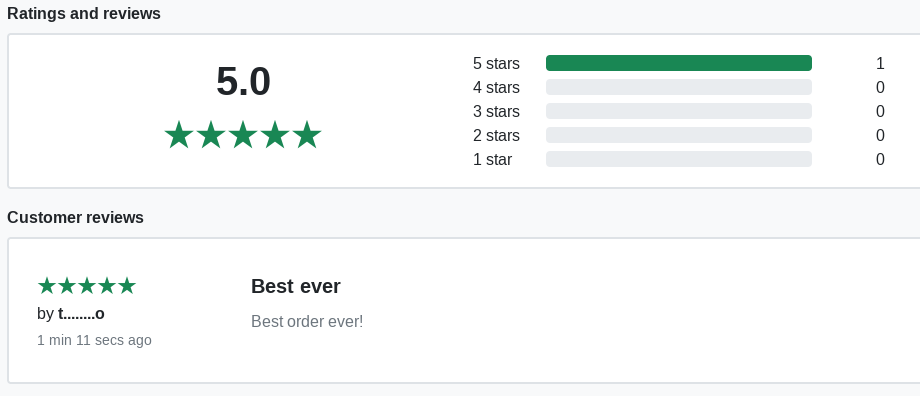Click the empty 3 stars rating bar
The width and height of the screenshot is (920, 396).
point(679,111)
